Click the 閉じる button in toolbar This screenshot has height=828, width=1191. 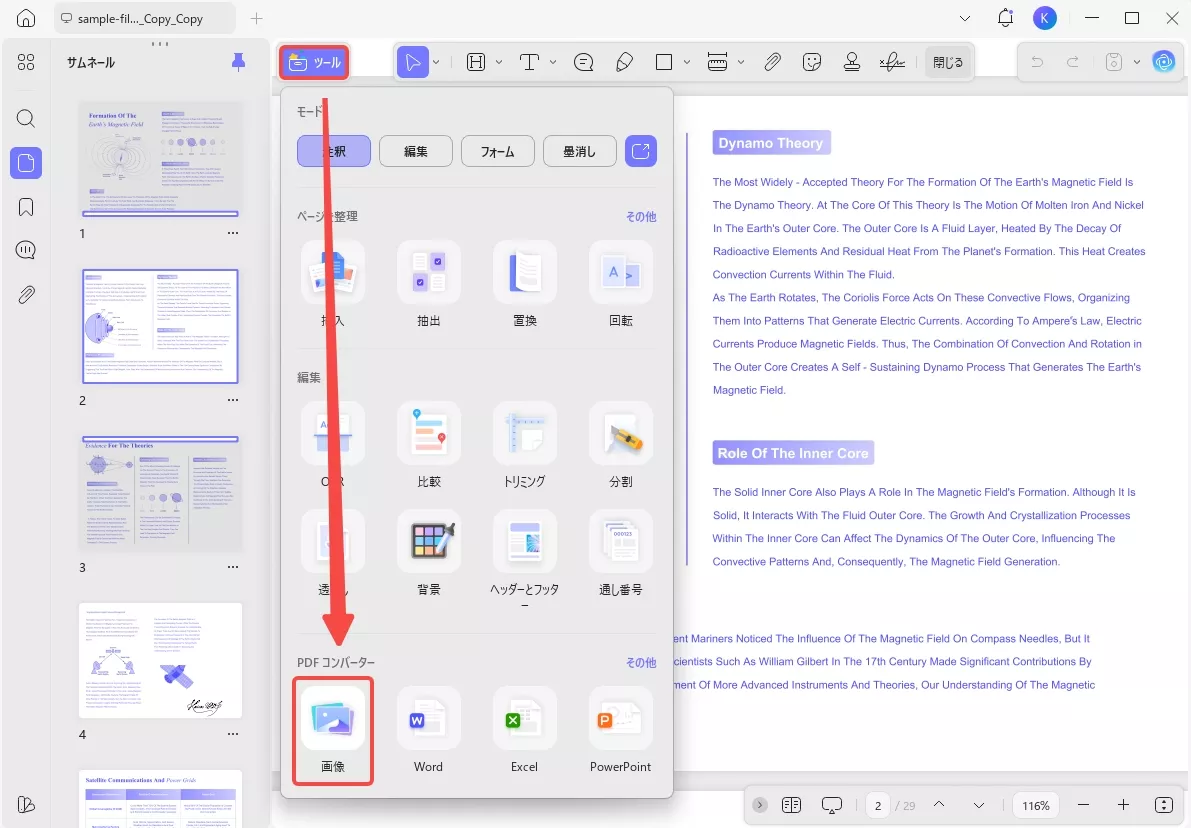point(948,62)
